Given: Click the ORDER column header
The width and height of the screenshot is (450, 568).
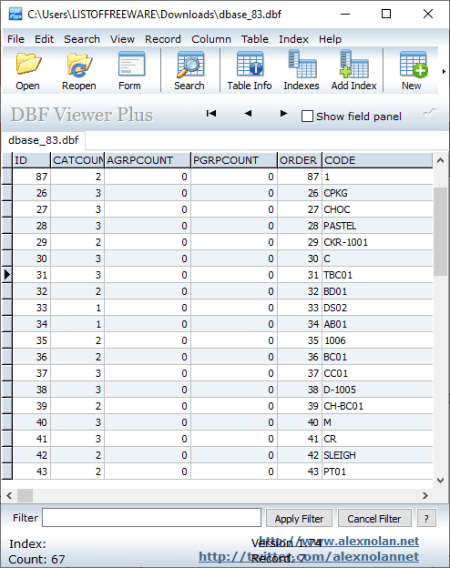Looking at the screenshot, I should click(x=300, y=160).
